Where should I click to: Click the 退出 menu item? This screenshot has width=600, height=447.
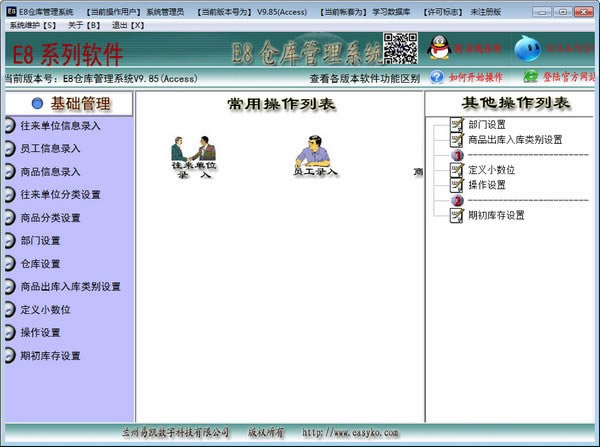coord(139,23)
